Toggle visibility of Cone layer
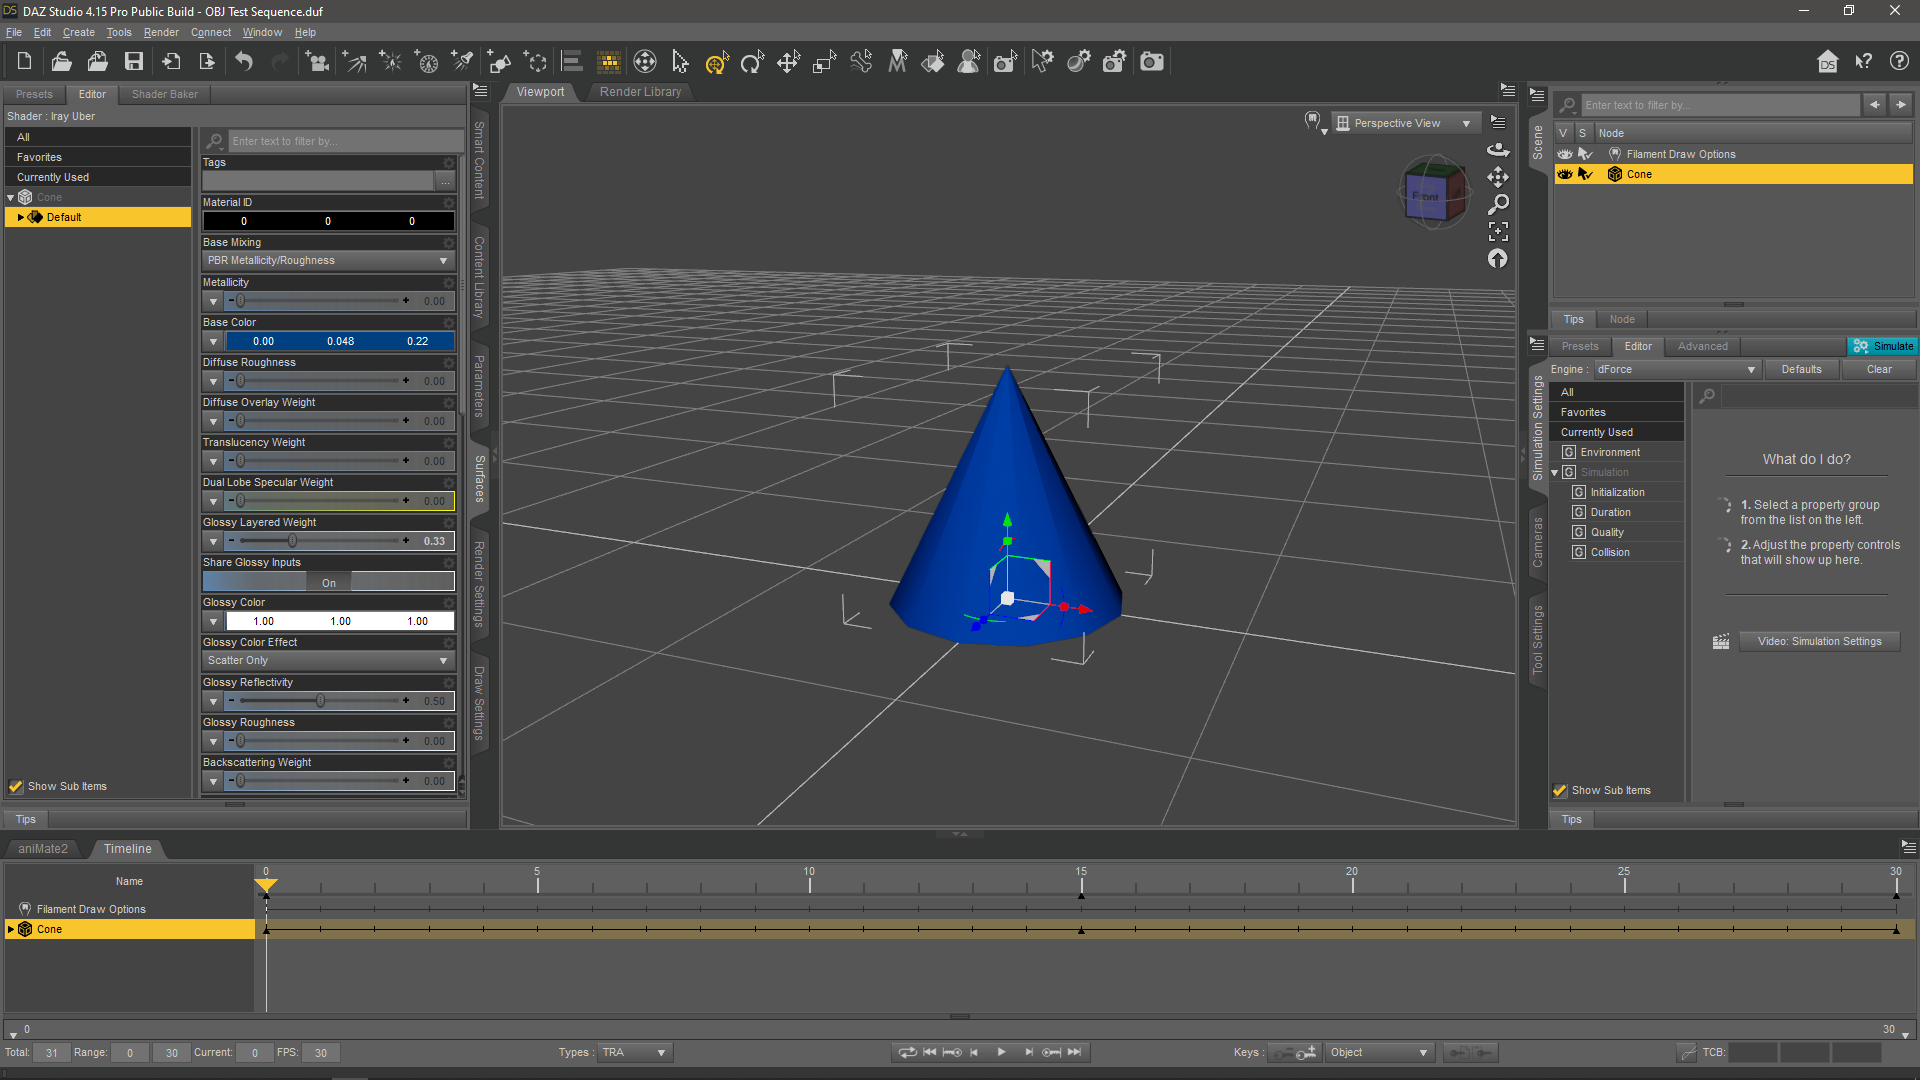This screenshot has width=1920, height=1080. (1564, 173)
